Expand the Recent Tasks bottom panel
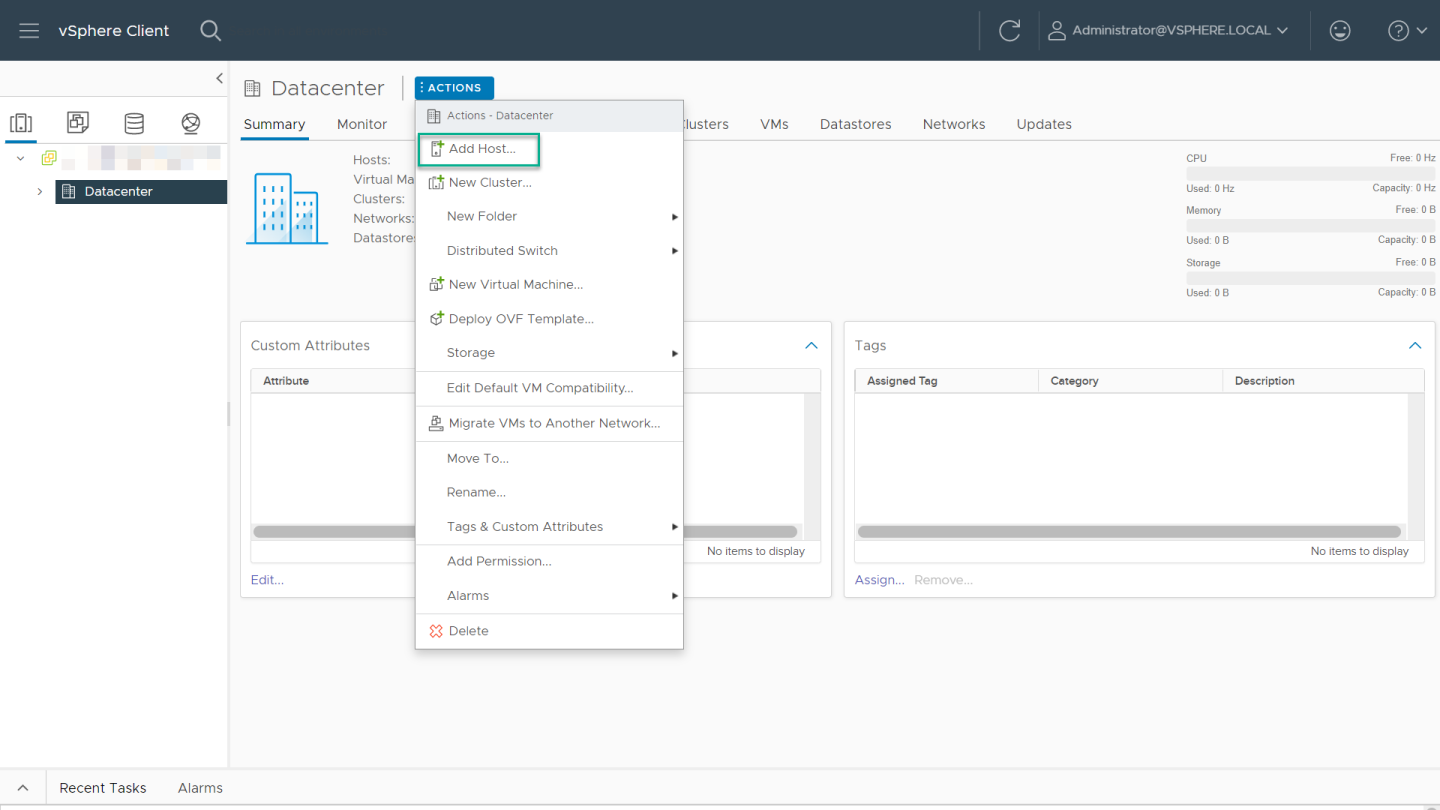1440x810 pixels. click(x=23, y=788)
